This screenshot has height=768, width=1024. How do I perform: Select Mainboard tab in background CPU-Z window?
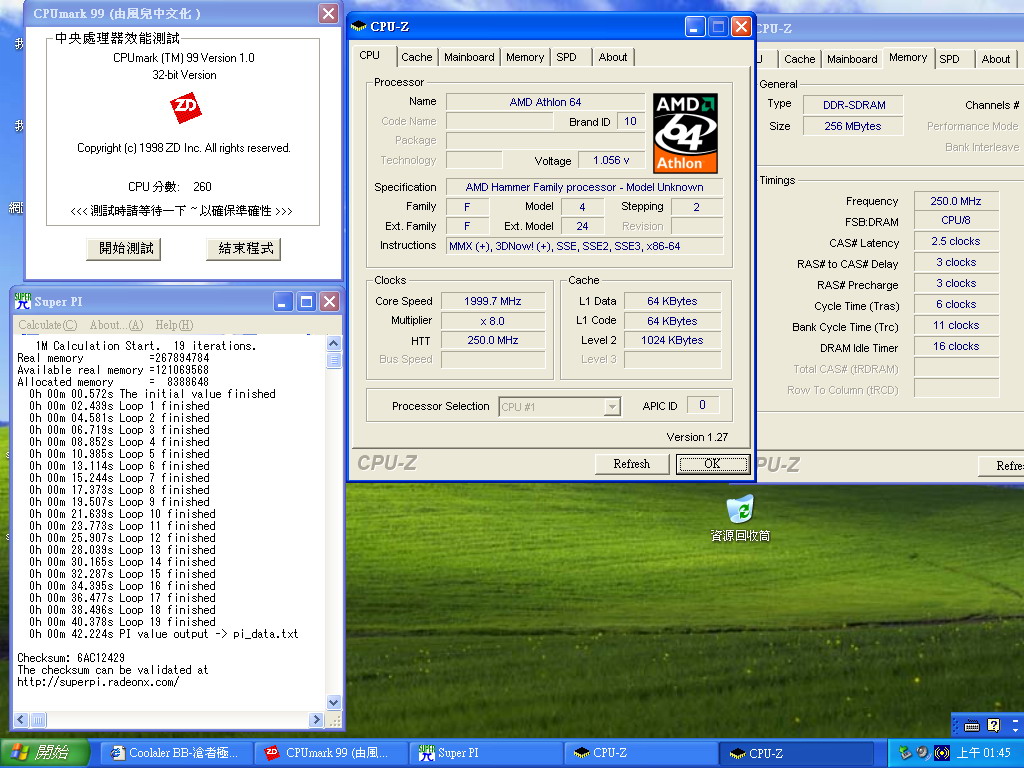pos(852,59)
